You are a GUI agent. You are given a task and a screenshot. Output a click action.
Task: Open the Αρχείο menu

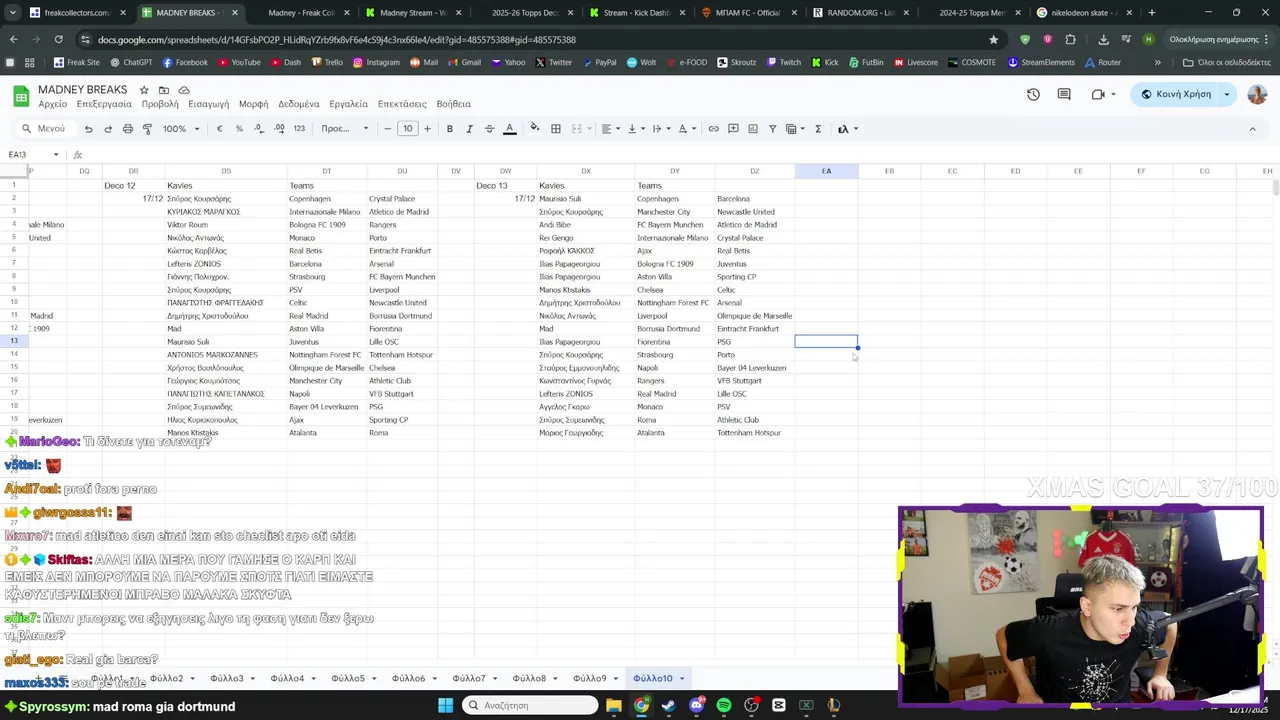(x=52, y=104)
